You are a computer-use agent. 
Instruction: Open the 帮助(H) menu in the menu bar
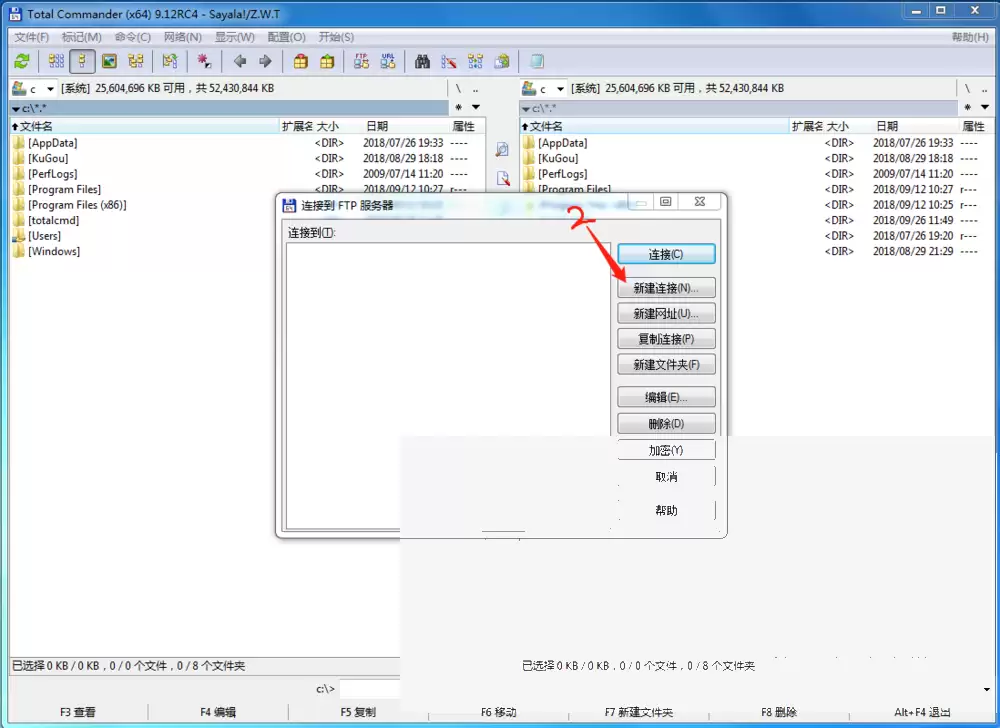coord(970,37)
